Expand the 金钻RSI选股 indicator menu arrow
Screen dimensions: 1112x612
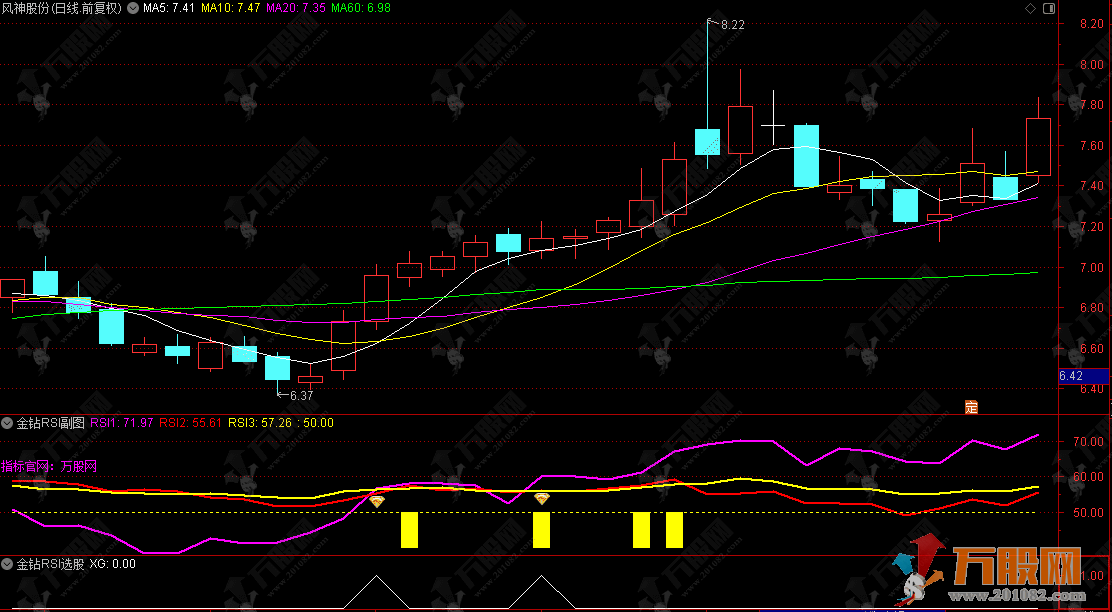coord(8,564)
